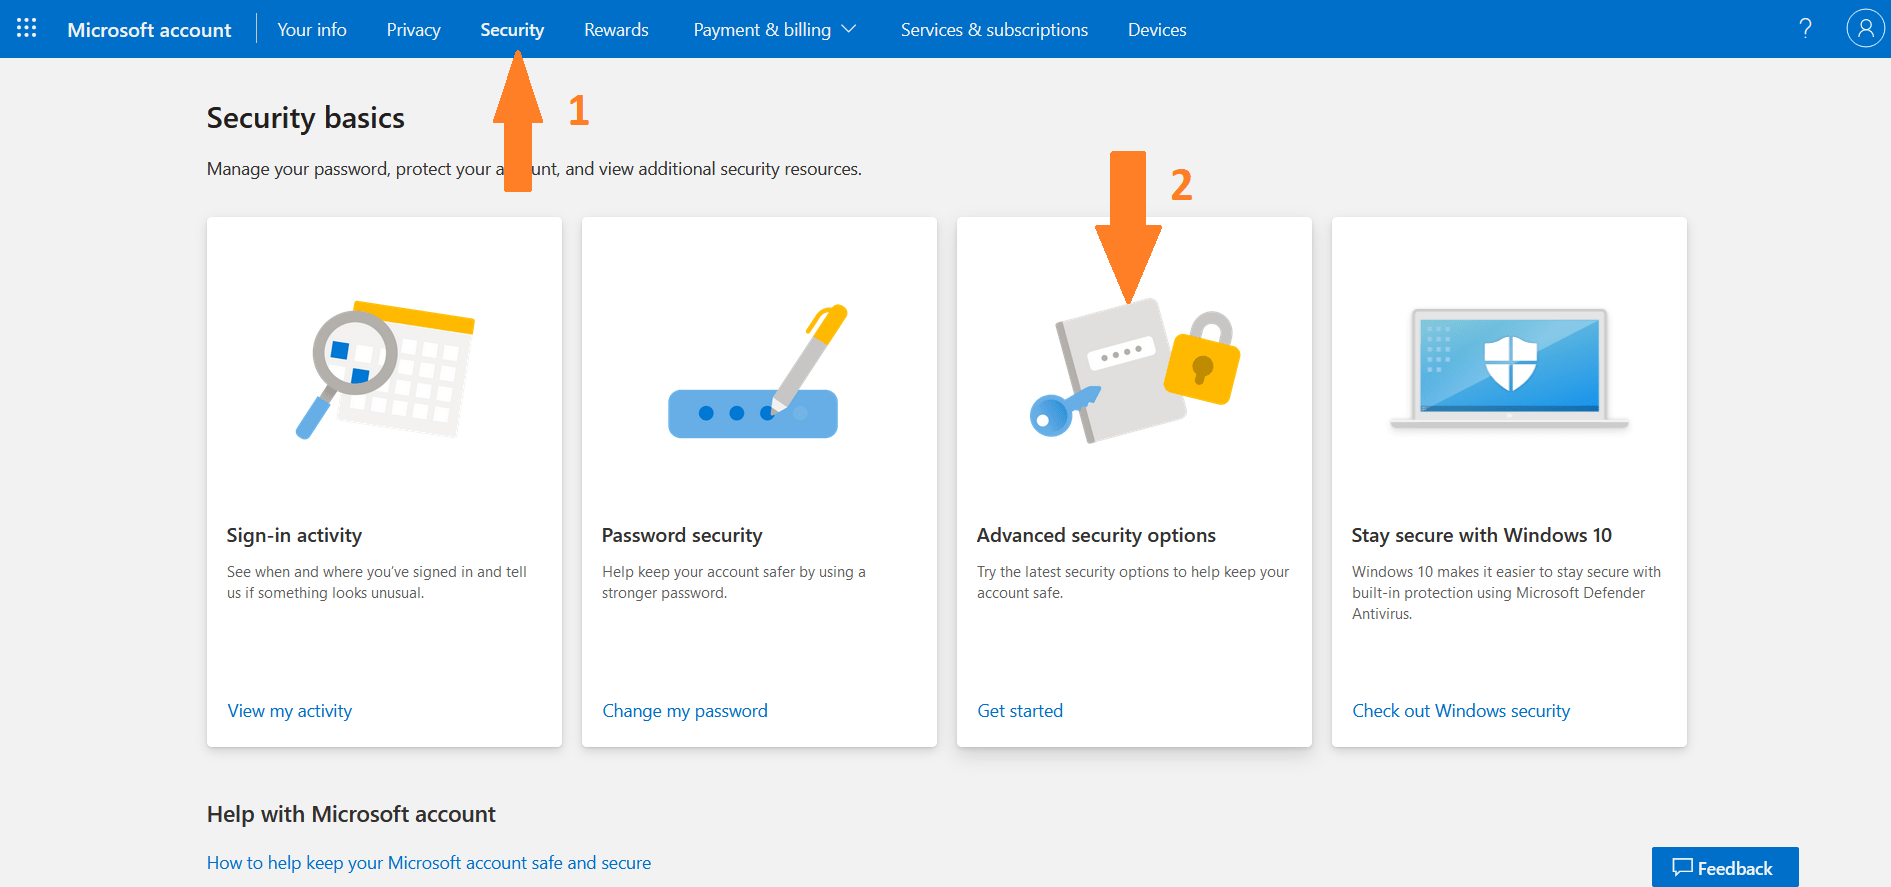
Task: Open the account profile avatar icon
Action: (x=1865, y=28)
